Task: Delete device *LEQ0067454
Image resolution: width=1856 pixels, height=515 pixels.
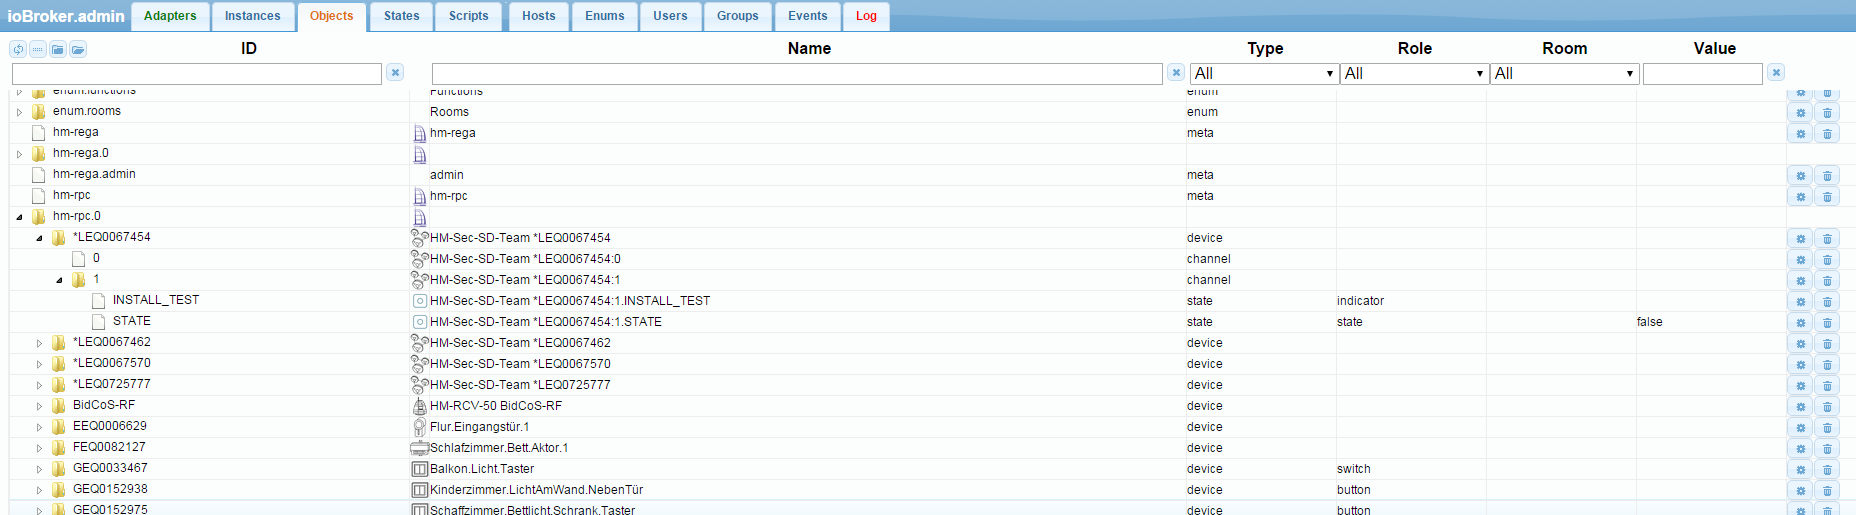Action: click(1827, 238)
